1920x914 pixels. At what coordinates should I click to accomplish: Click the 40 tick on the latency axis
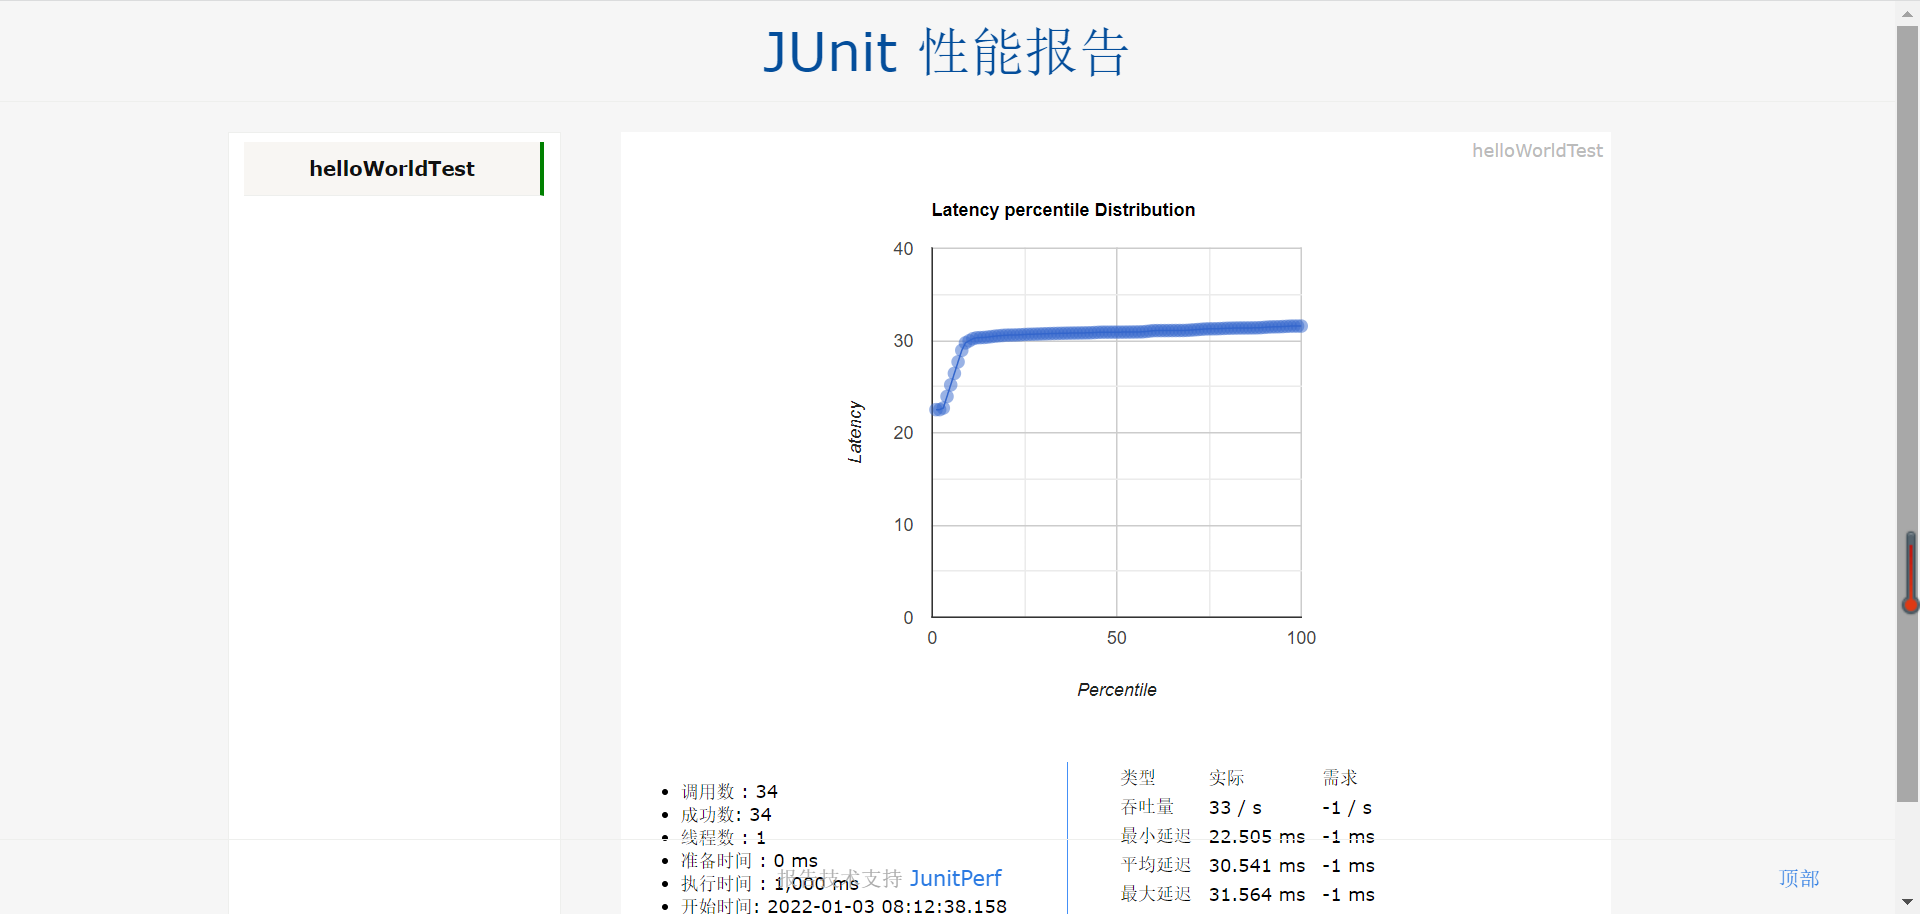point(903,249)
